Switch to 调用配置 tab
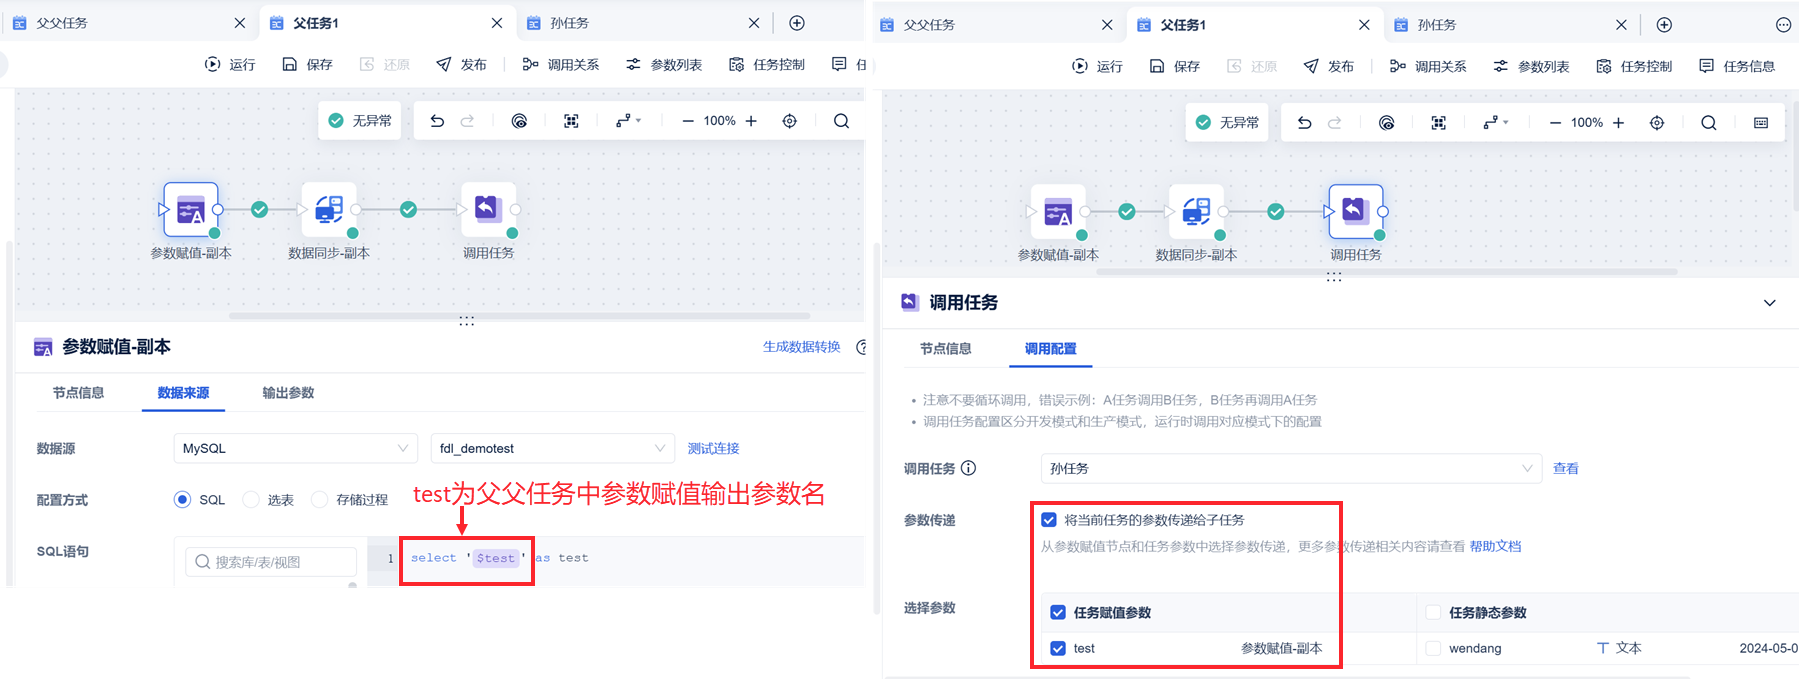 click(x=1050, y=349)
